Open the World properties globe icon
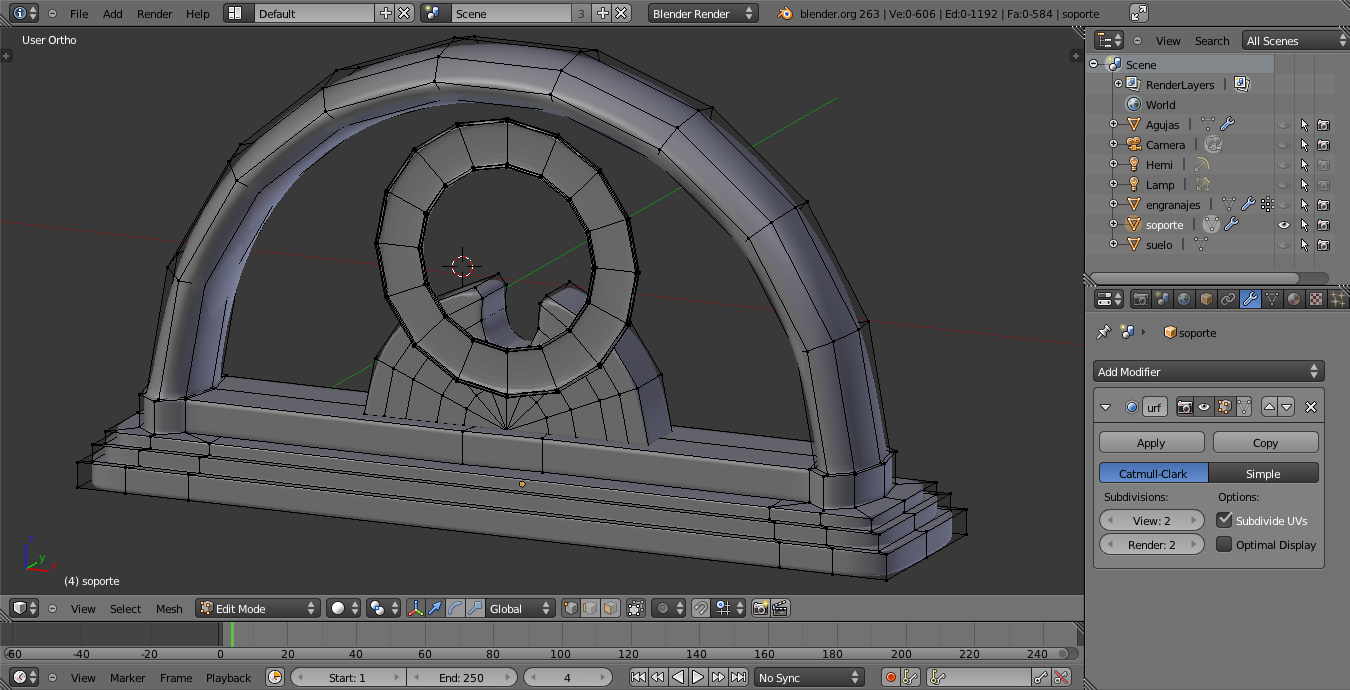This screenshot has width=1350, height=690. [x=1184, y=299]
